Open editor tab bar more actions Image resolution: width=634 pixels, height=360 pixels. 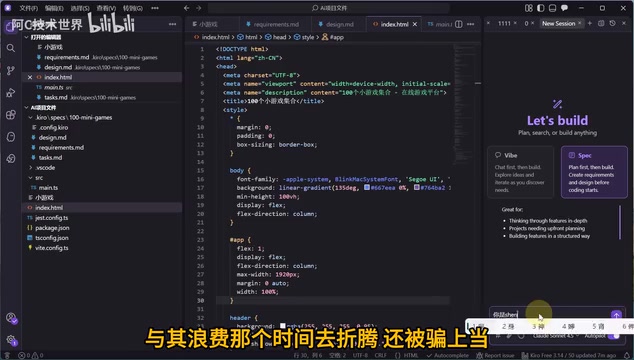coord(471,24)
